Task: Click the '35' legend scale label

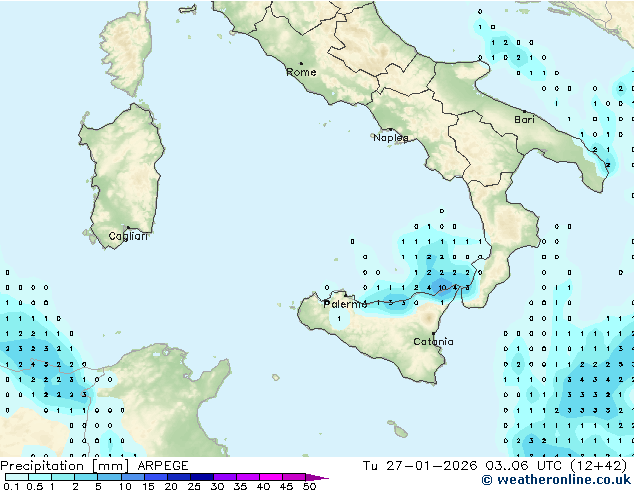Action: [240, 486]
